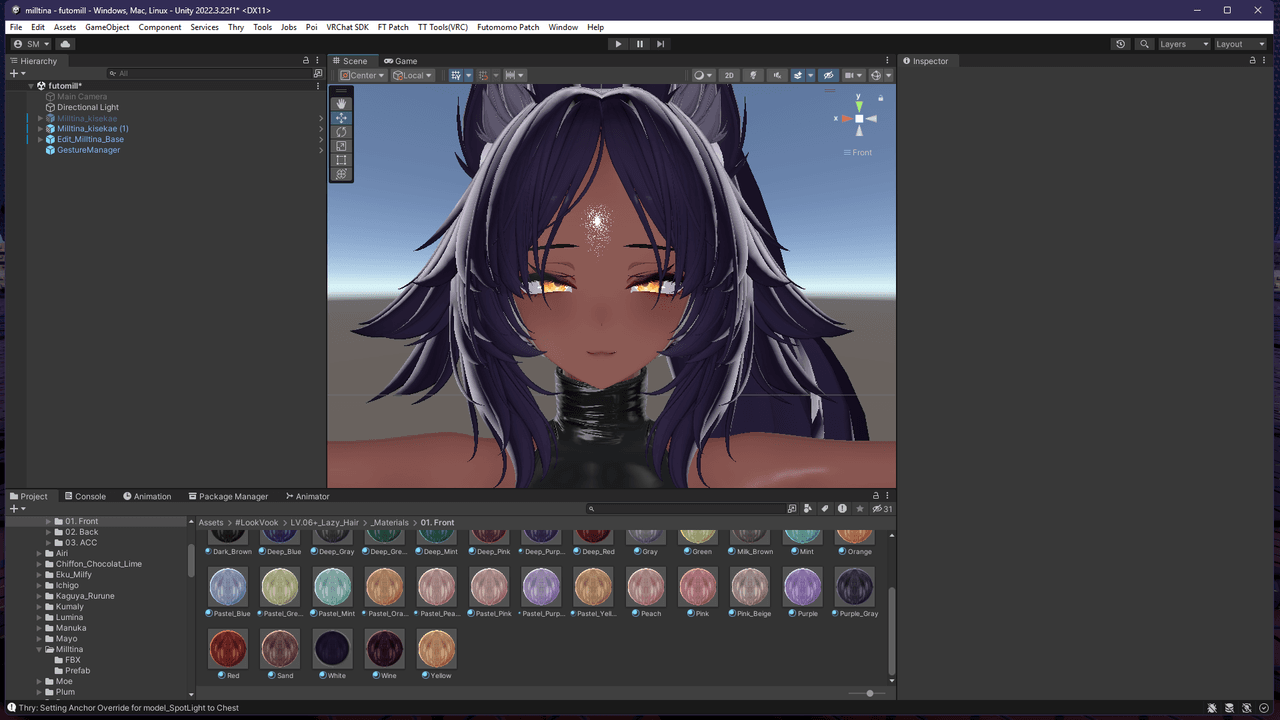Toggle scene audio mute button
1280x720 pixels.
point(777,75)
